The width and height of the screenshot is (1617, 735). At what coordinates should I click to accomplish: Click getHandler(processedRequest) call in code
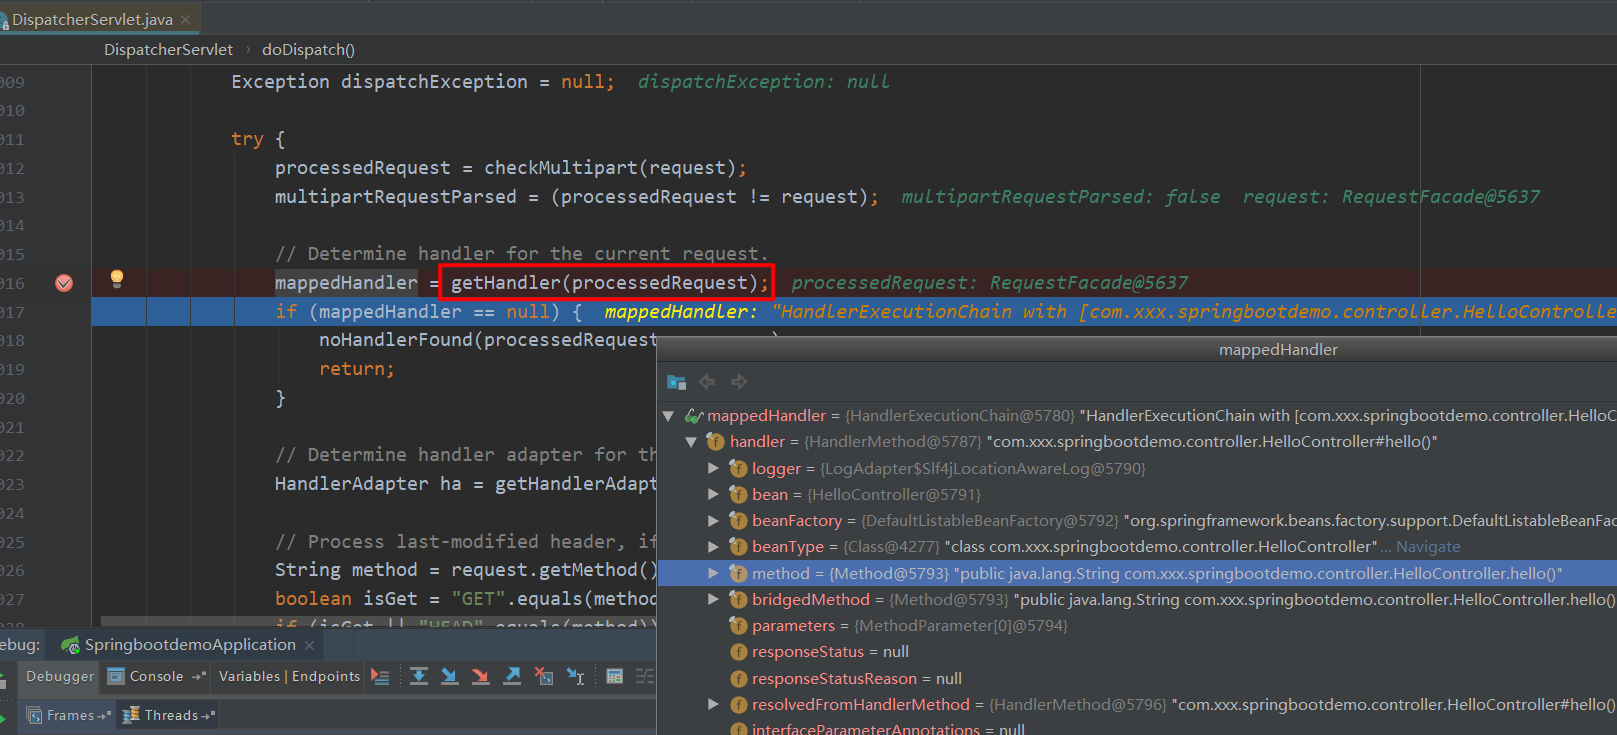605,283
